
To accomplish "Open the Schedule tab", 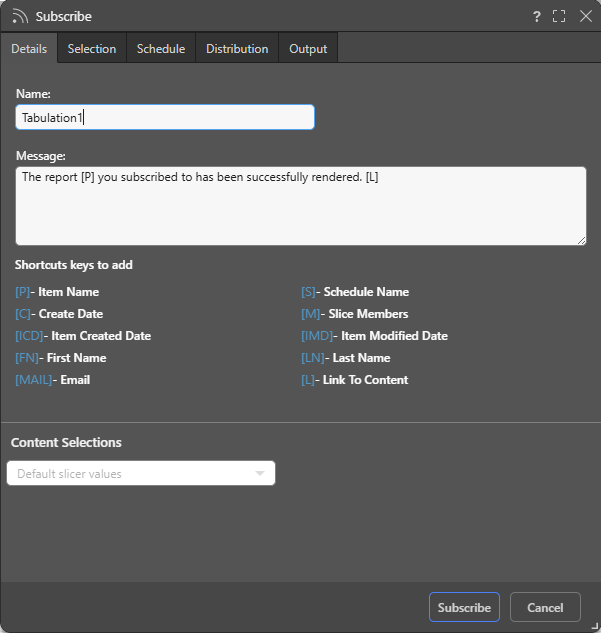I will pos(161,49).
